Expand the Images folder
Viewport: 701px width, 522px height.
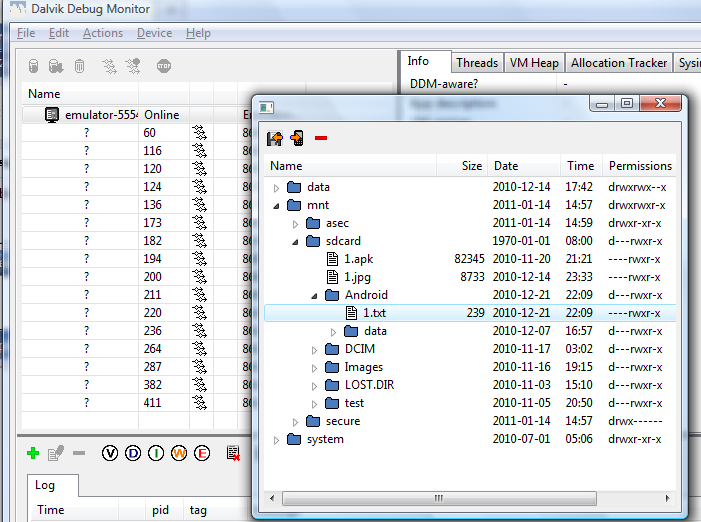(314, 368)
